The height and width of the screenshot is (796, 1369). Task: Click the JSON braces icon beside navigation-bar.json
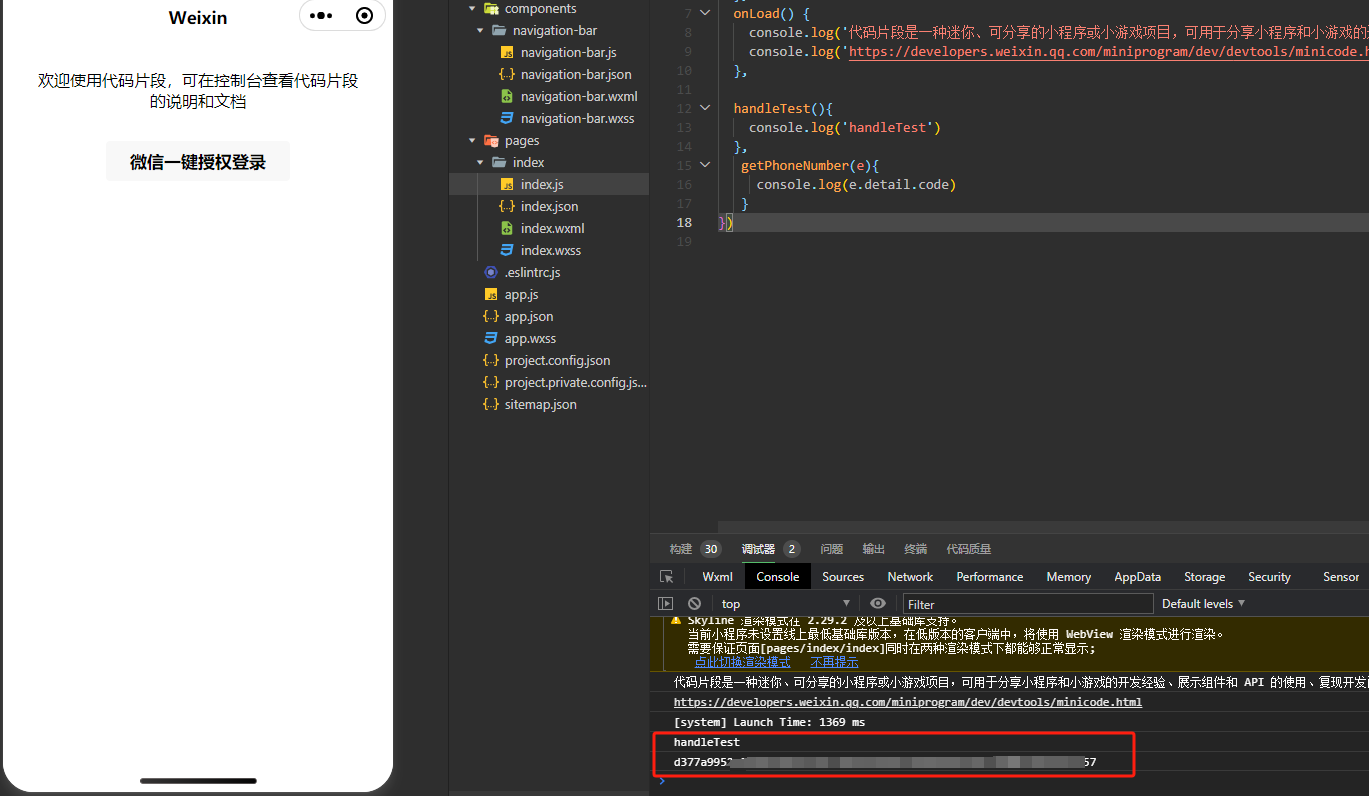click(x=507, y=75)
